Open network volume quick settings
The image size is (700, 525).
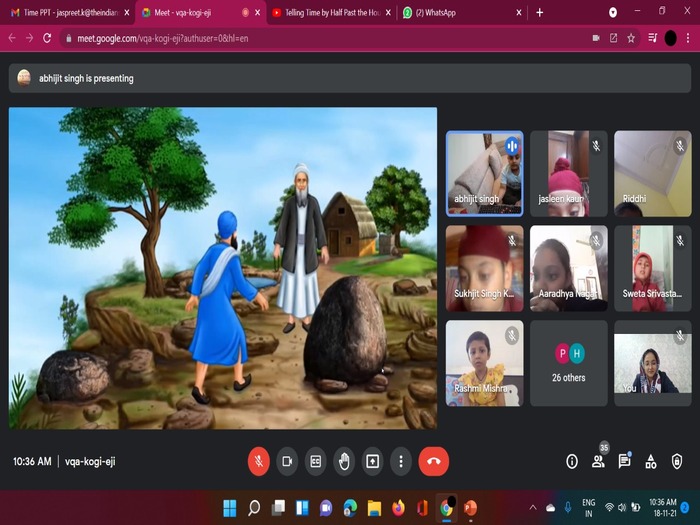[x=623, y=508]
